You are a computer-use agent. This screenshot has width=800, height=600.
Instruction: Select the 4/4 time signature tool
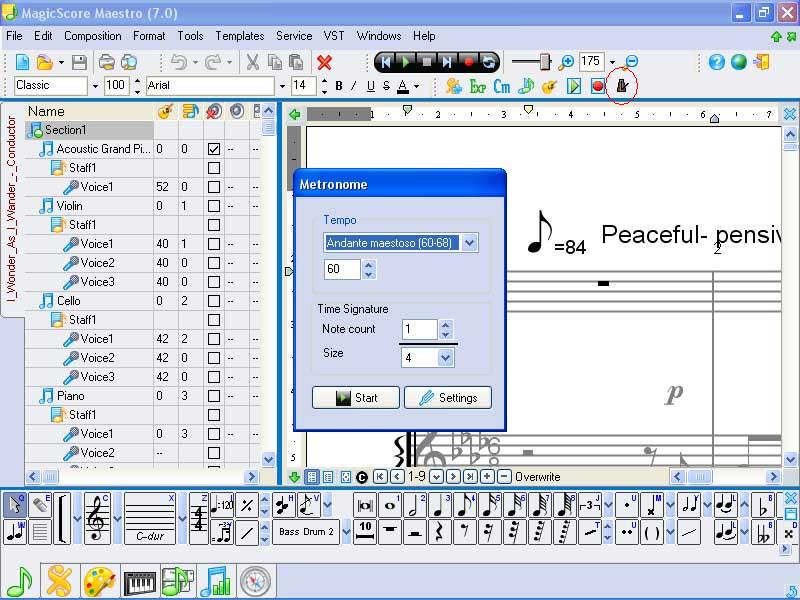point(199,518)
